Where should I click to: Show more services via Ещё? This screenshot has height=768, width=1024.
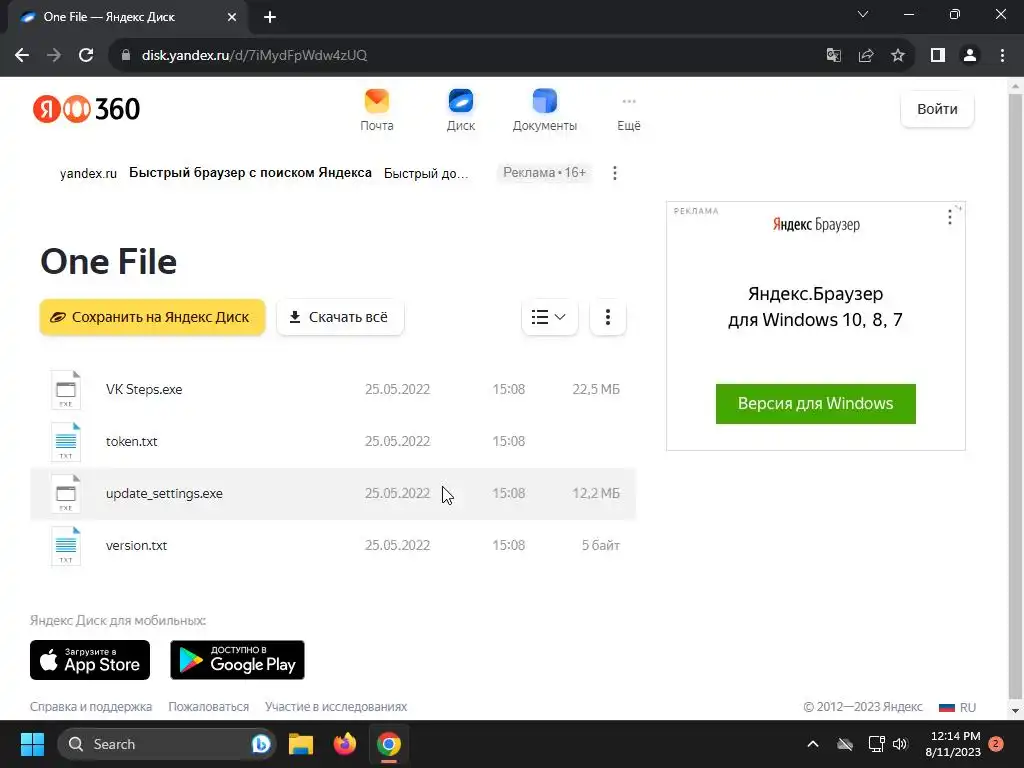tap(629, 110)
